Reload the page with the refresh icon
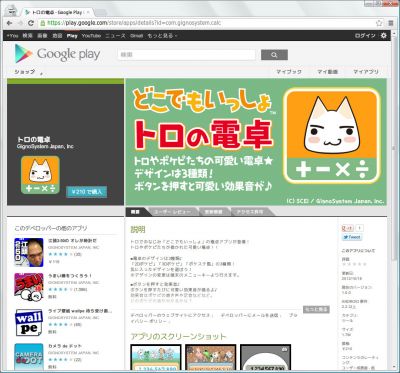 [31, 23]
